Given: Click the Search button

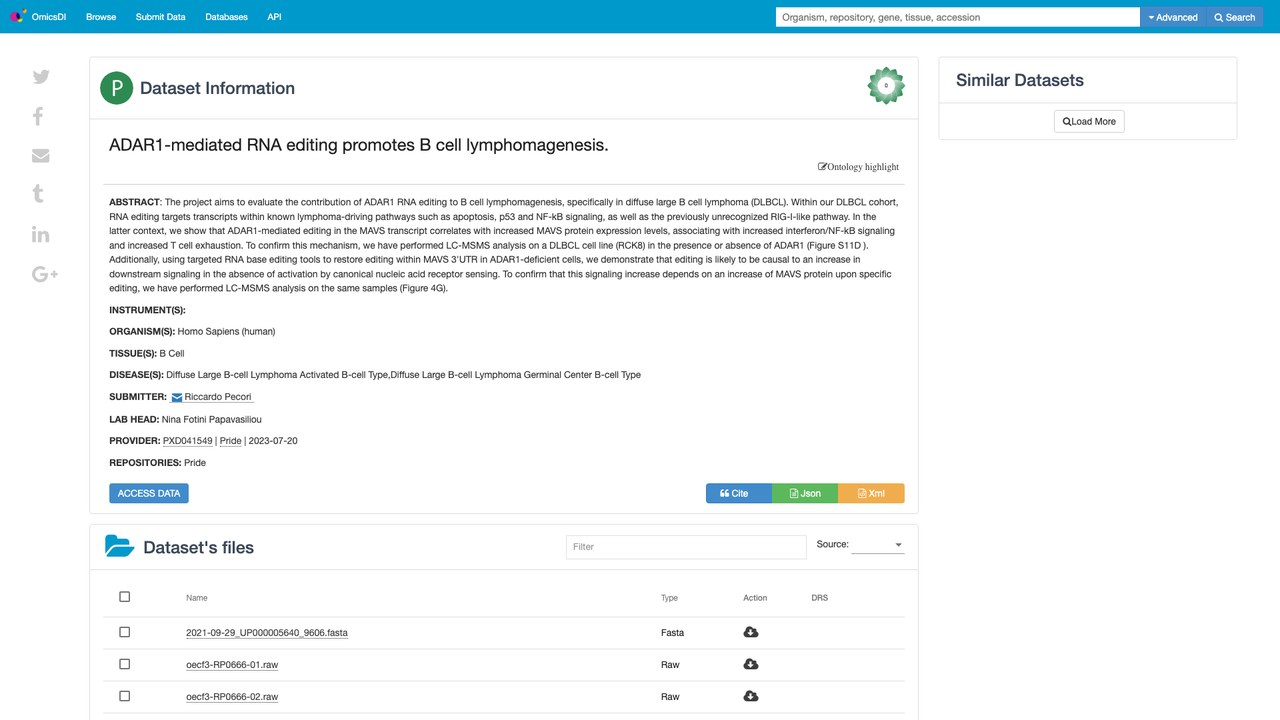Looking at the screenshot, I should pyautogui.click(x=1234, y=17).
